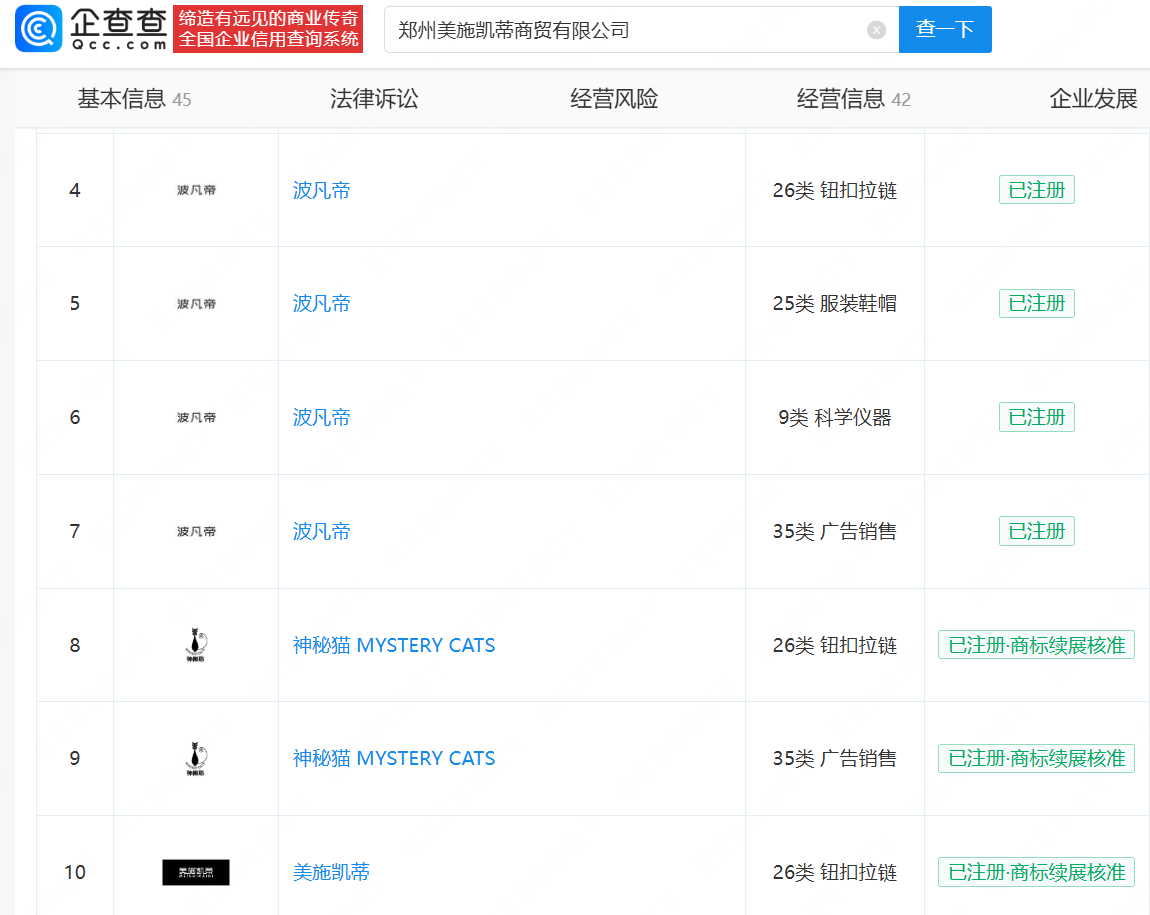Click the 已注册 status tag in row 5
Viewport: 1150px width, 915px height.
click(x=1036, y=304)
